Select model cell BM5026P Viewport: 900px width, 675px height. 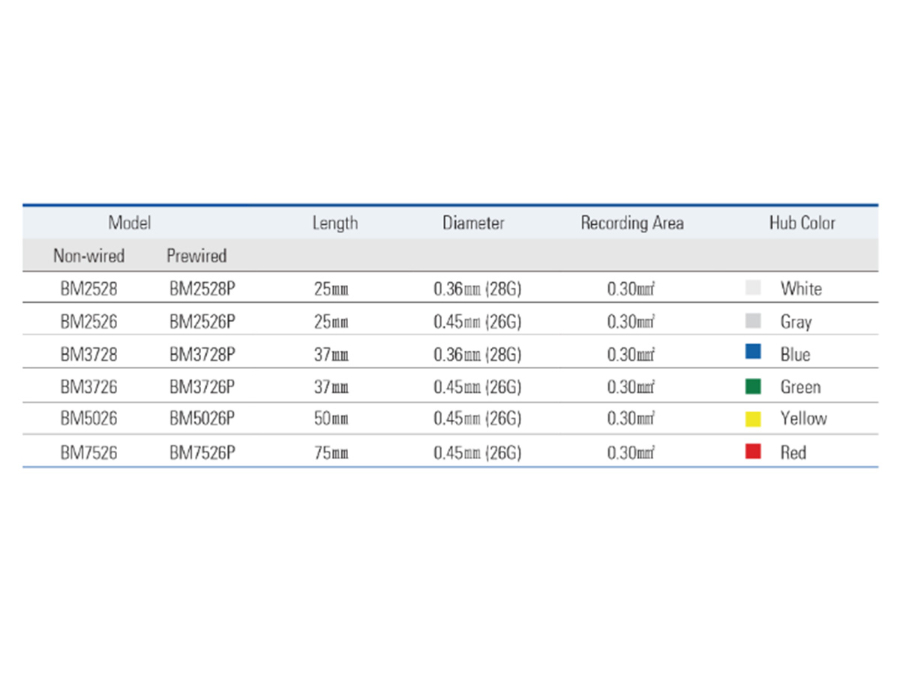(x=202, y=418)
